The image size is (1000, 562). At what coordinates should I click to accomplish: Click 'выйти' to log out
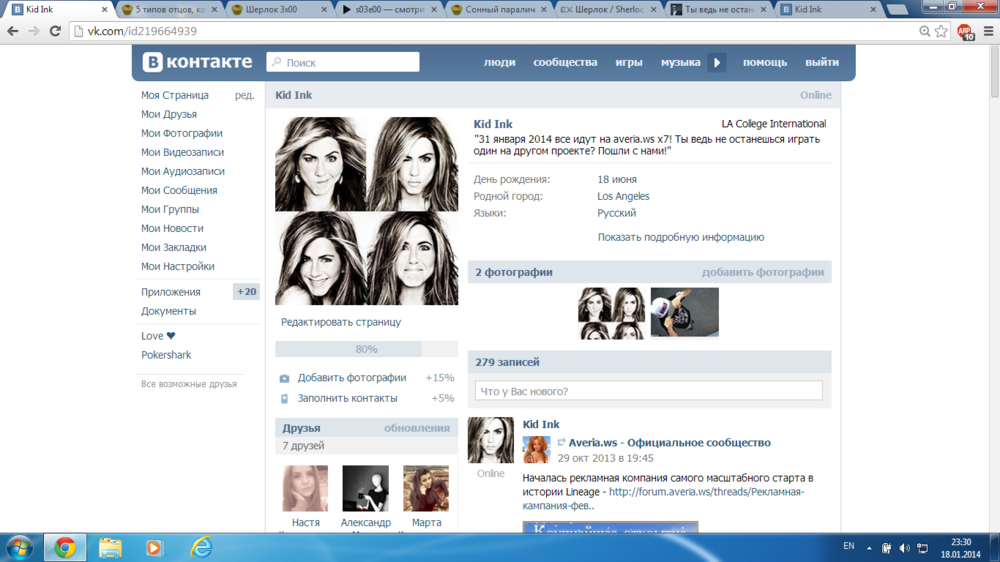[821, 62]
